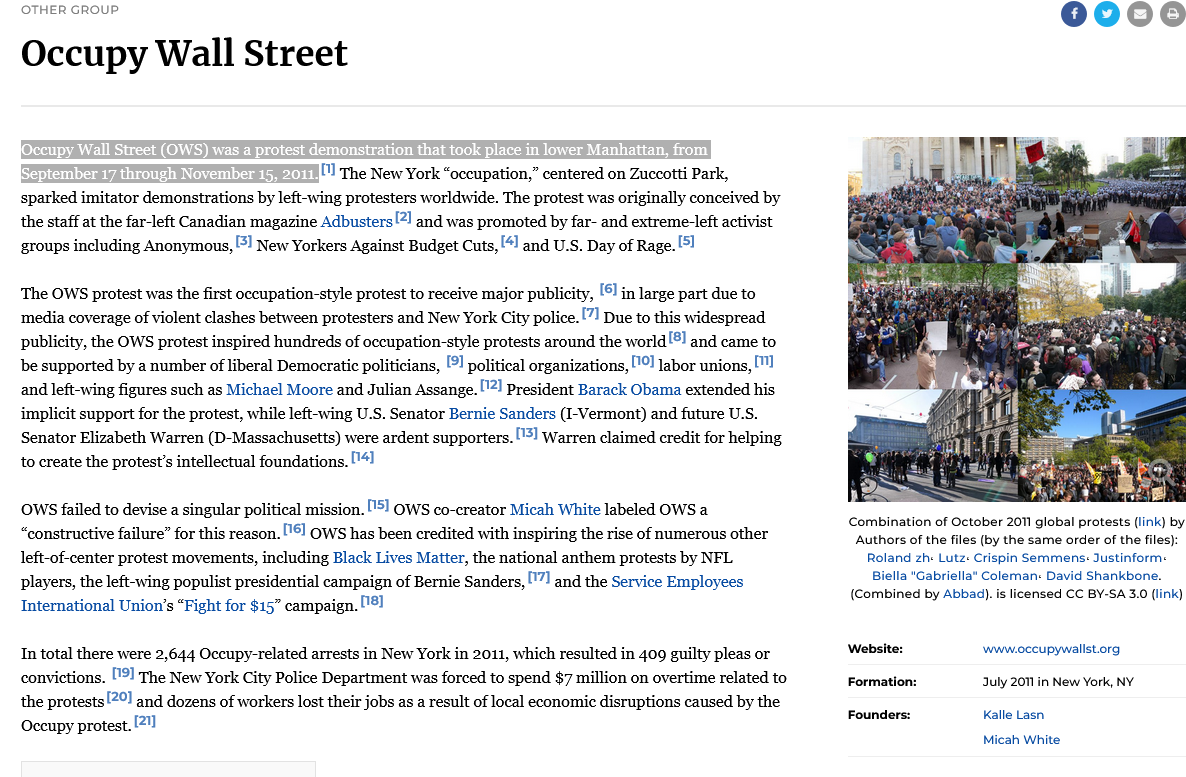The height and width of the screenshot is (777, 1186).
Task: Open the Michael Moore link
Action: pos(279,390)
